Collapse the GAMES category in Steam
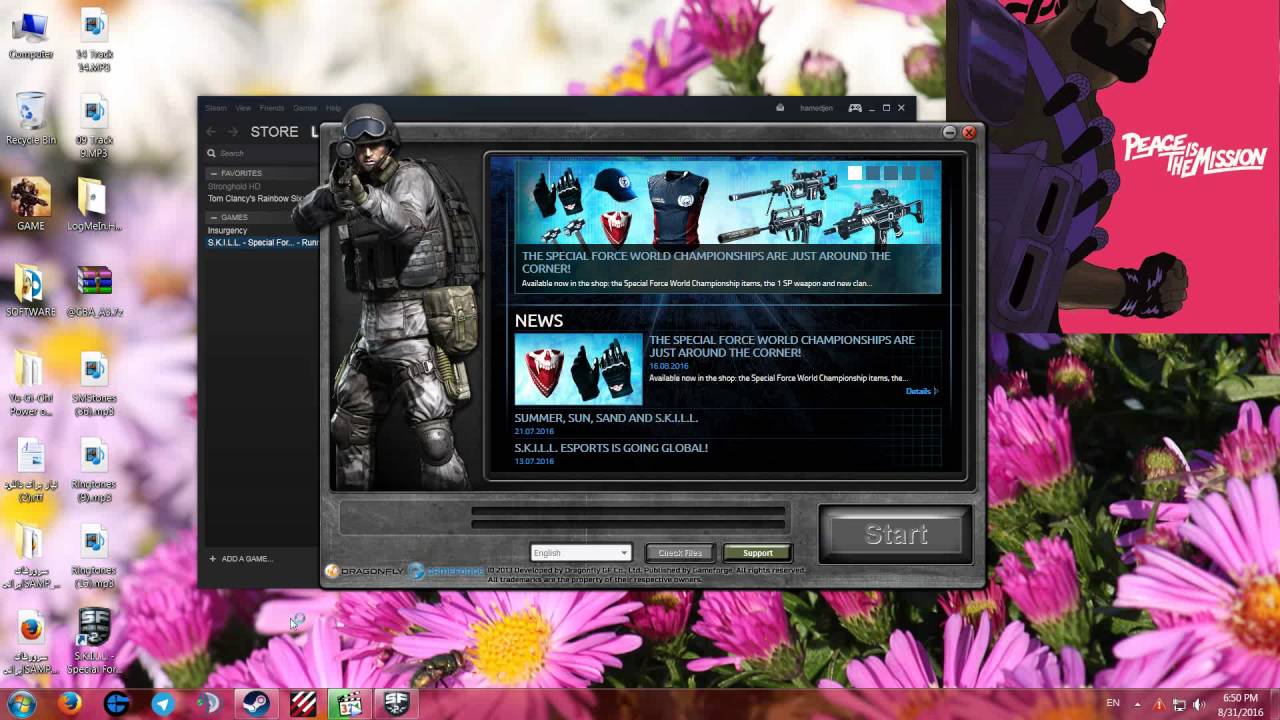The width and height of the screenshot is (1280, 720). [x=214, y=217]
